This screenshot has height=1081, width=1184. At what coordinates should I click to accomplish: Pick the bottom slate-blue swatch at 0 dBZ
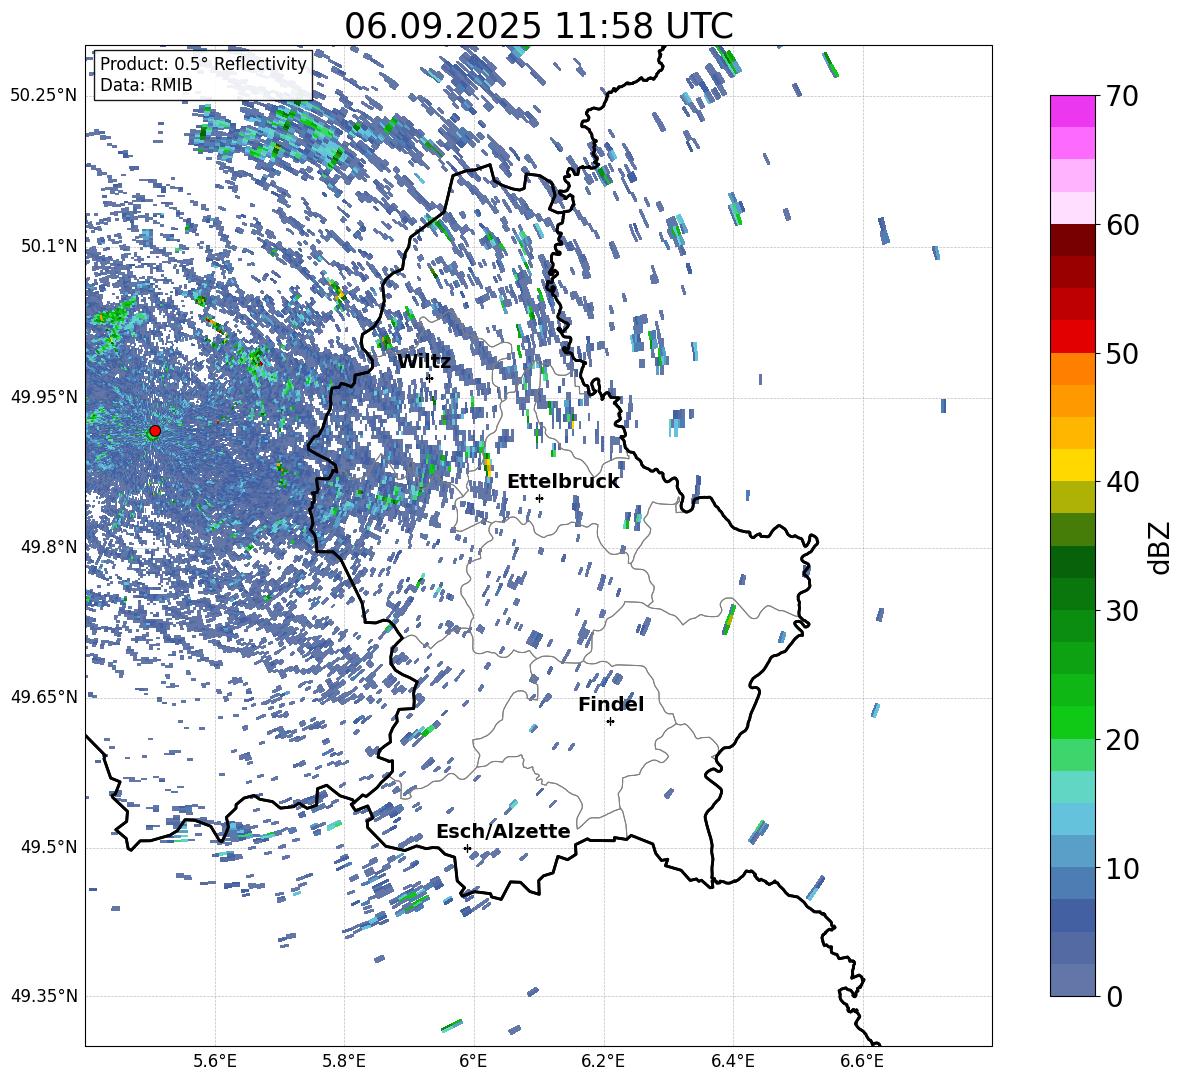[1072, 980]
